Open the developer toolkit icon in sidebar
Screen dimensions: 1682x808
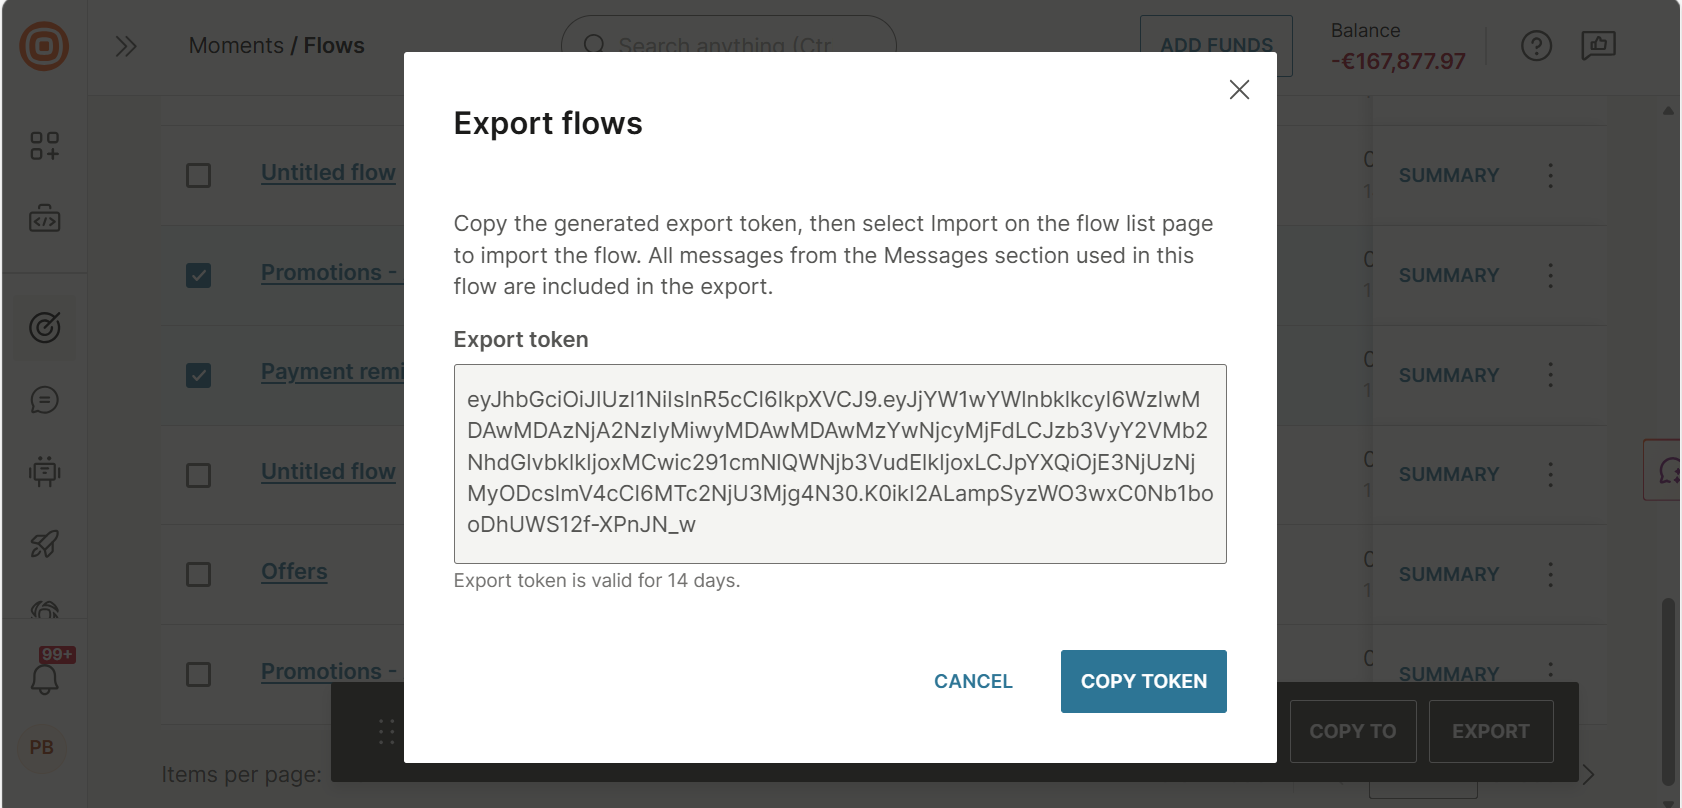click(x=44, y=219)
